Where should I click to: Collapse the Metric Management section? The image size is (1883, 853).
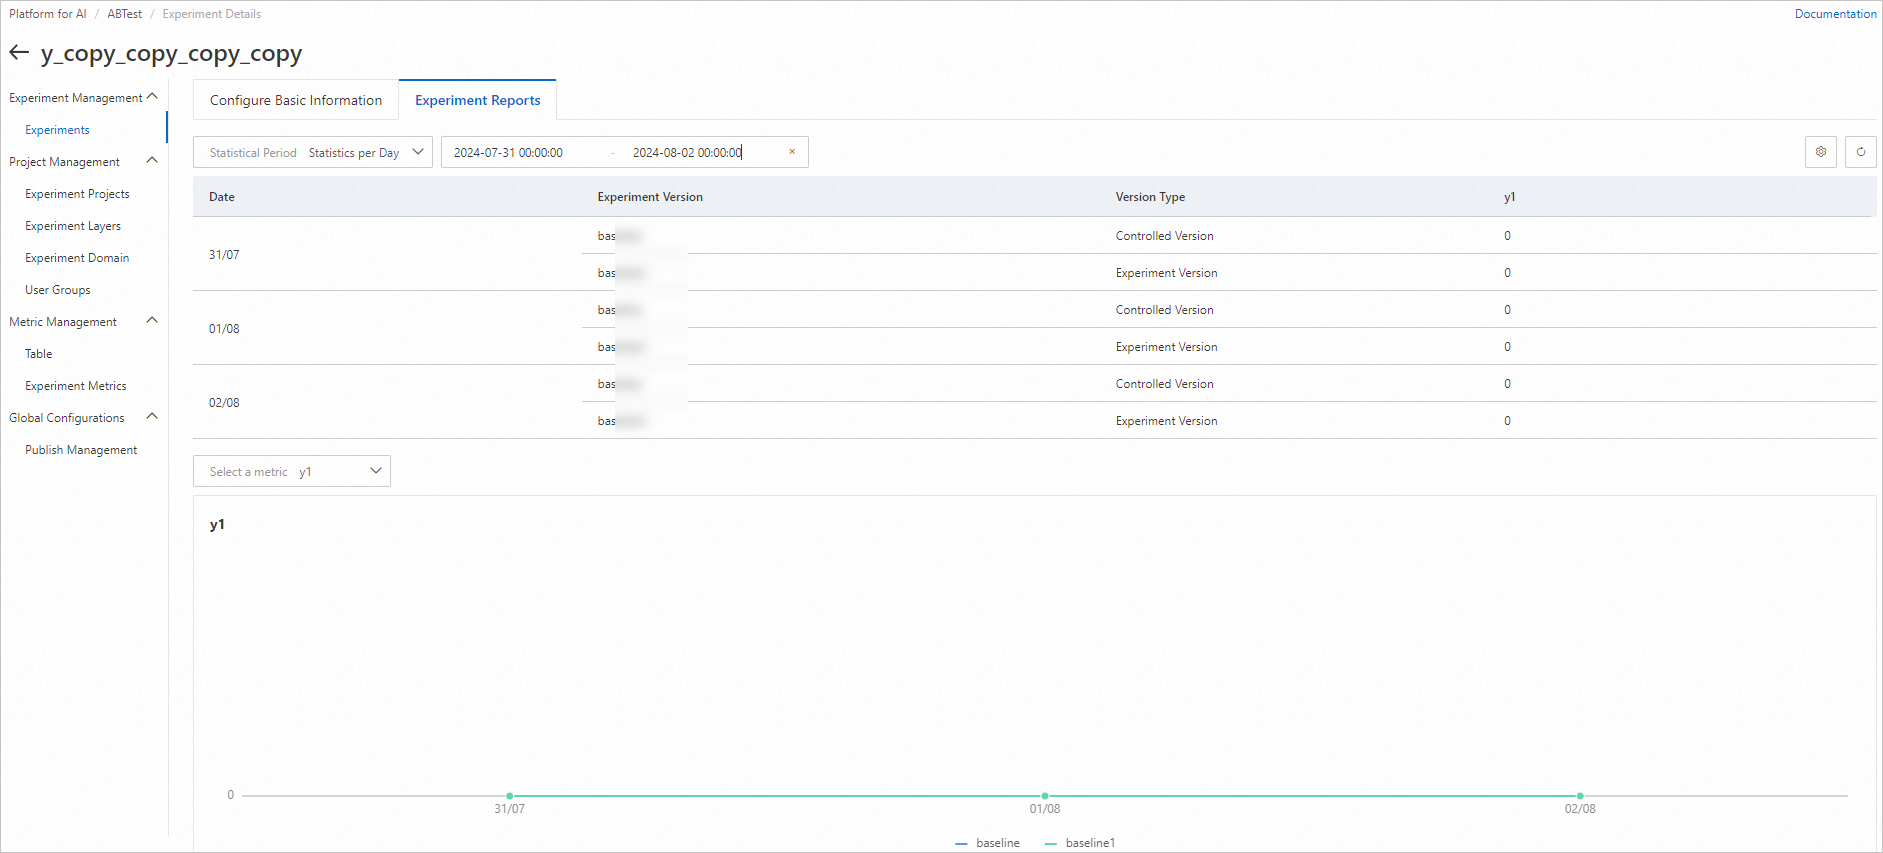(x=152, y=321)
